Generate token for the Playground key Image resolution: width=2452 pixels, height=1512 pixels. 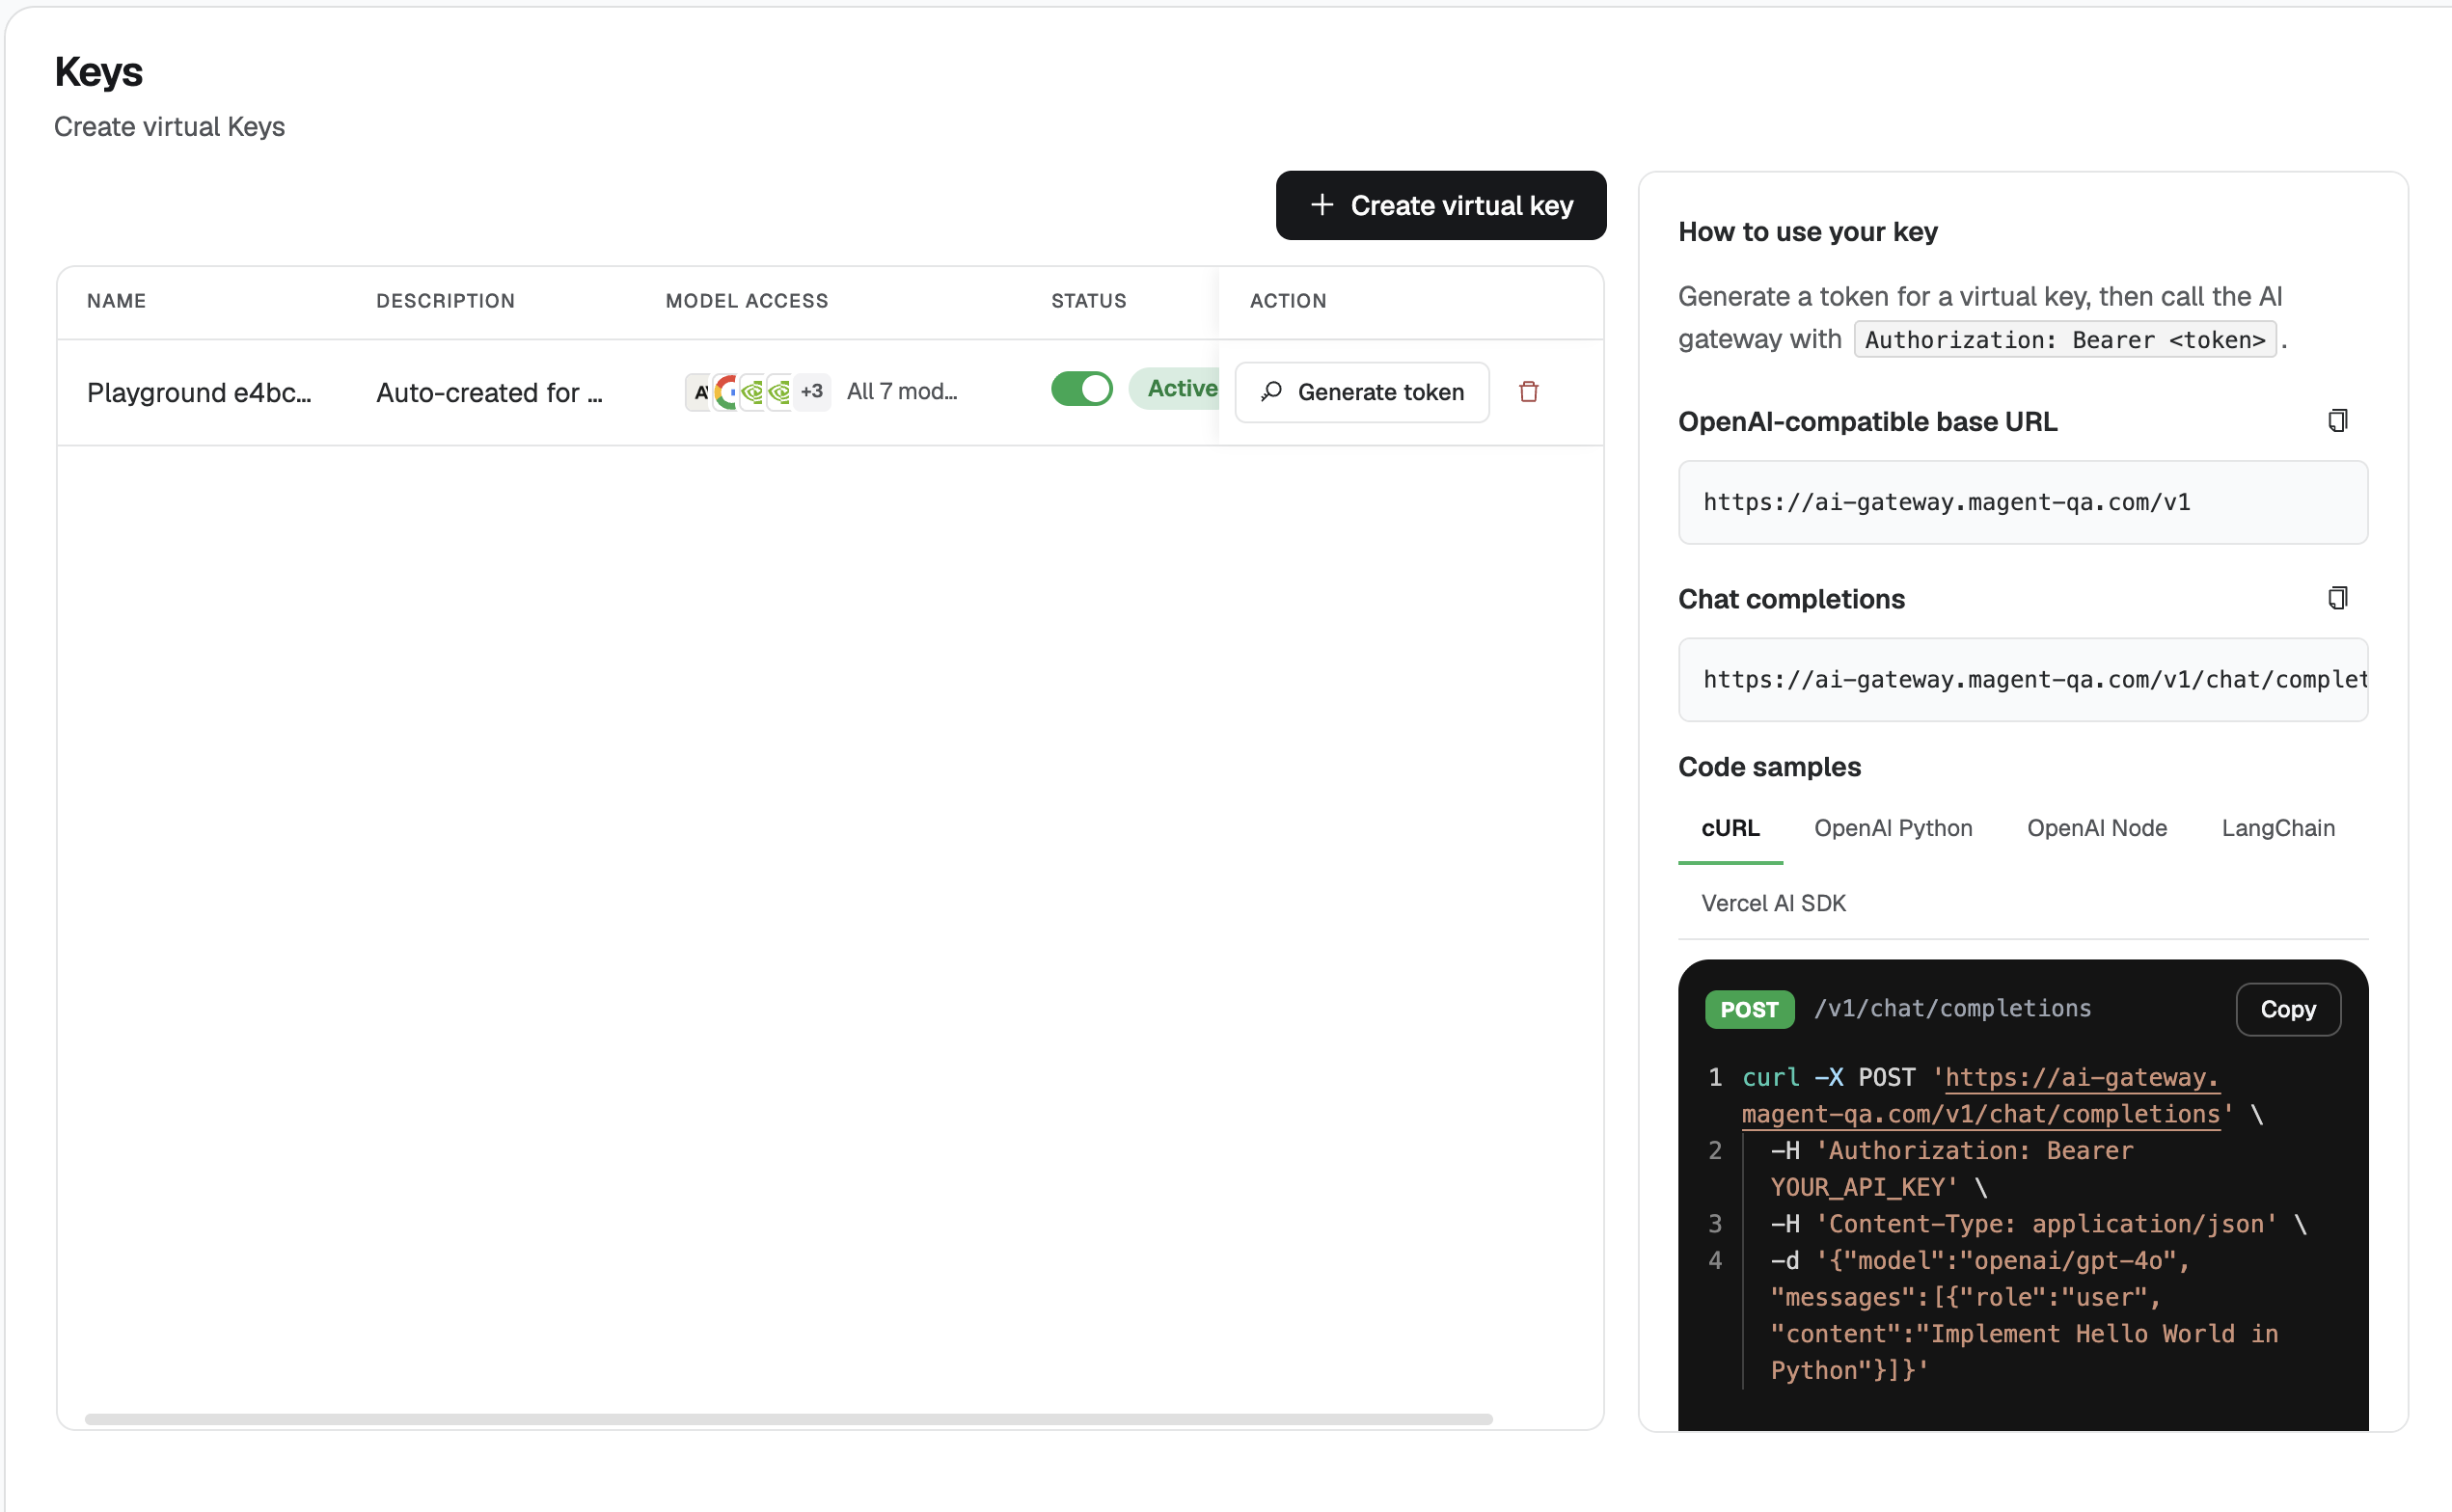click(x=1361, y=392)
